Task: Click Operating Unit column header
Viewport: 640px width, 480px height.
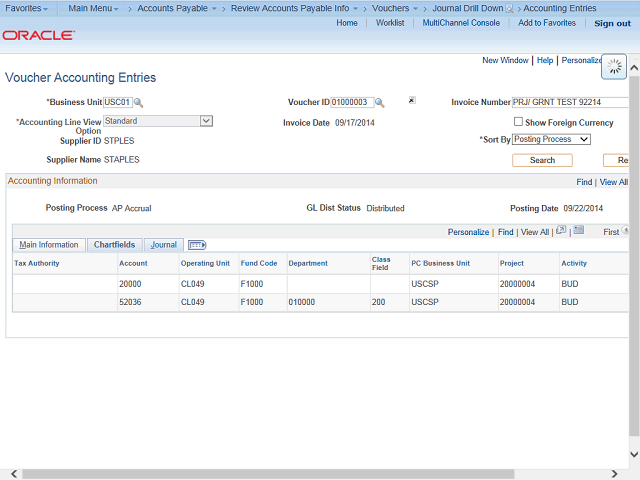Action: tap(205, 263)
